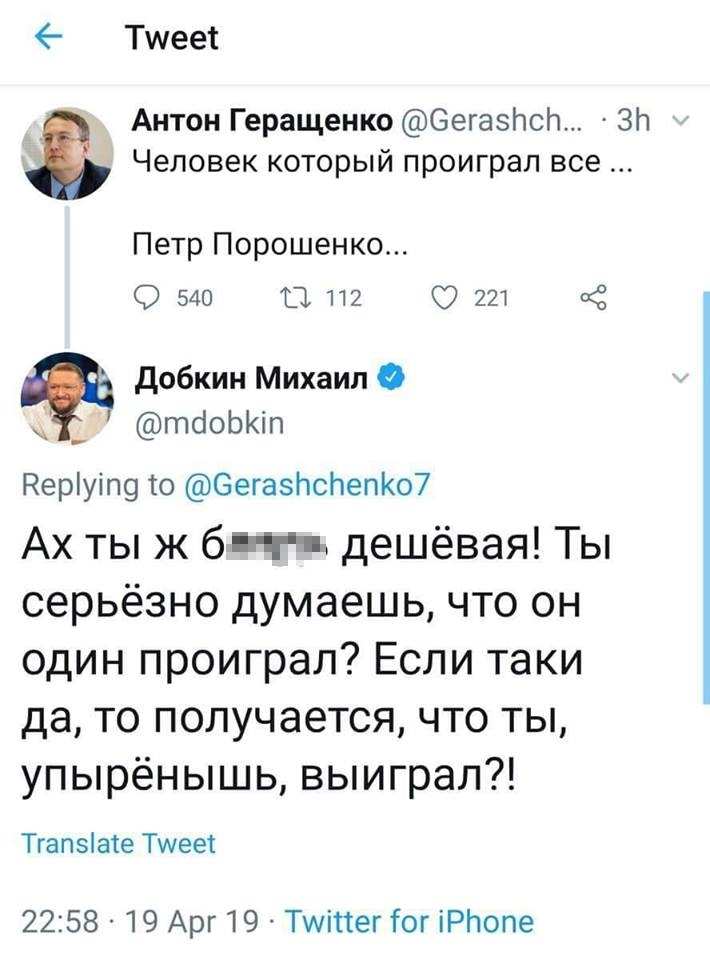Viewport: 710px width, 960px height.
Task: Open the @mdobkin handle
Action: 209,424
